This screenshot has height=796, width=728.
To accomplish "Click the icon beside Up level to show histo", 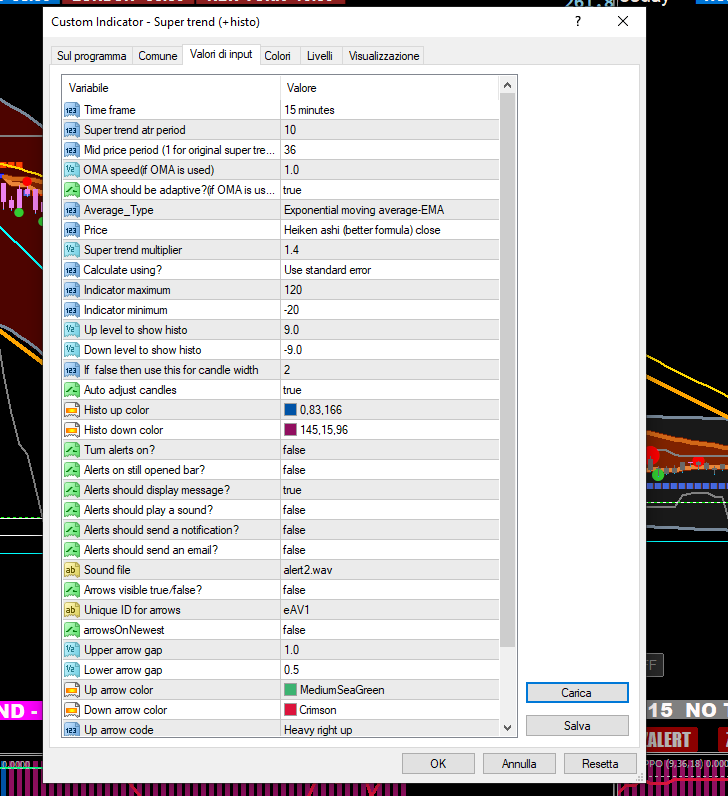I will (72, 330).
